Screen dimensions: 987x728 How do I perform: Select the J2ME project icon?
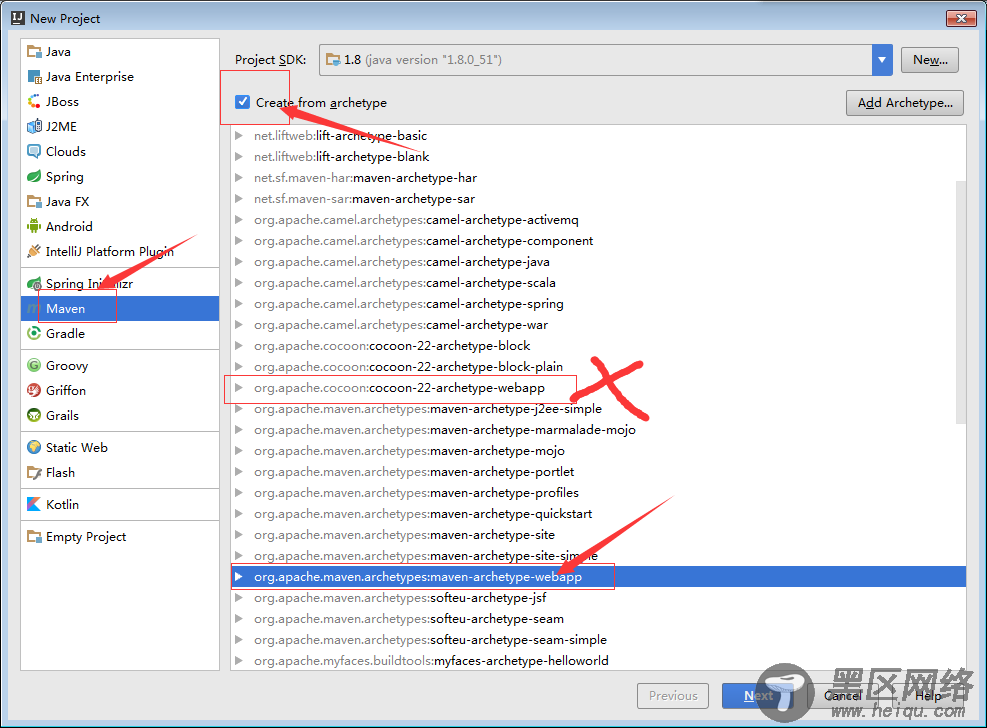(34, 126)
